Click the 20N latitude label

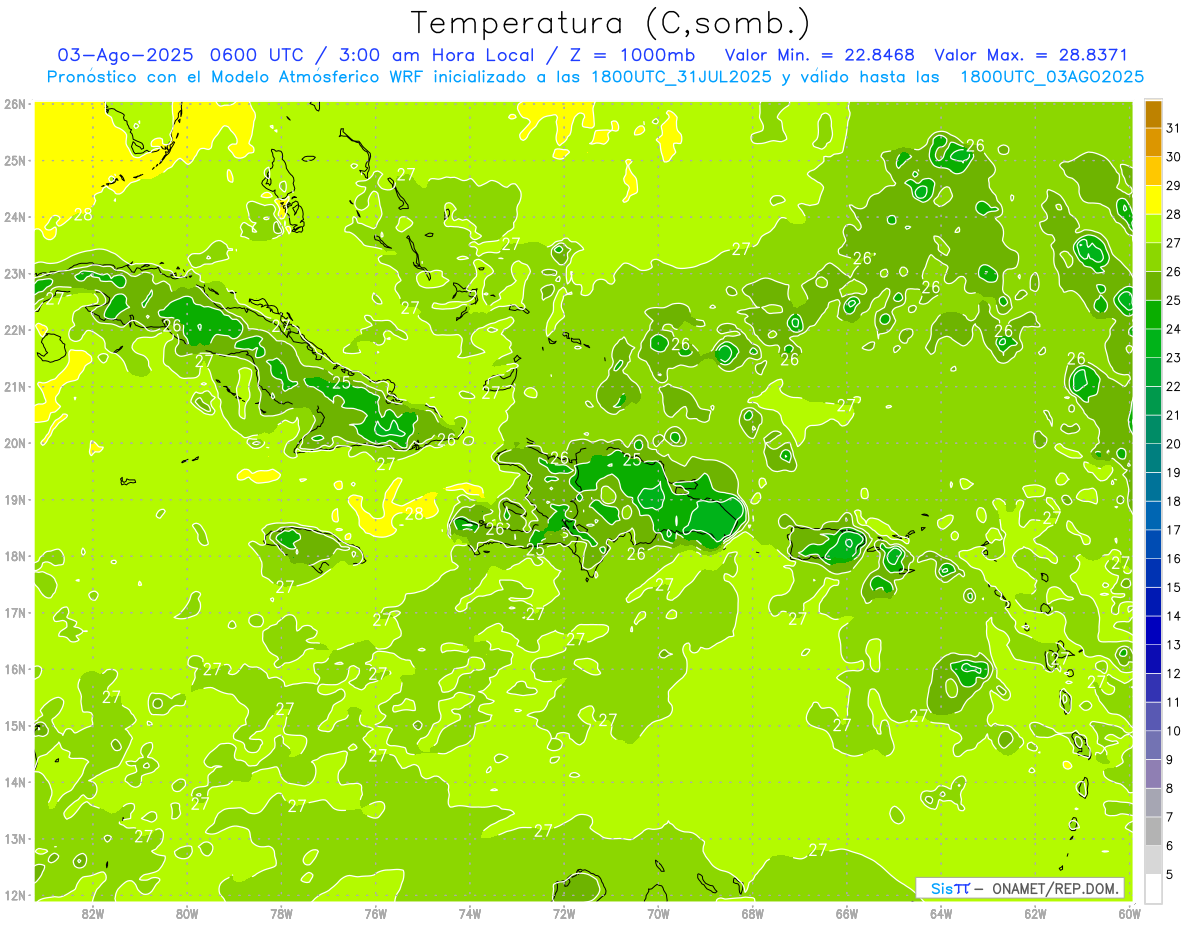click(x=15, y=443)
